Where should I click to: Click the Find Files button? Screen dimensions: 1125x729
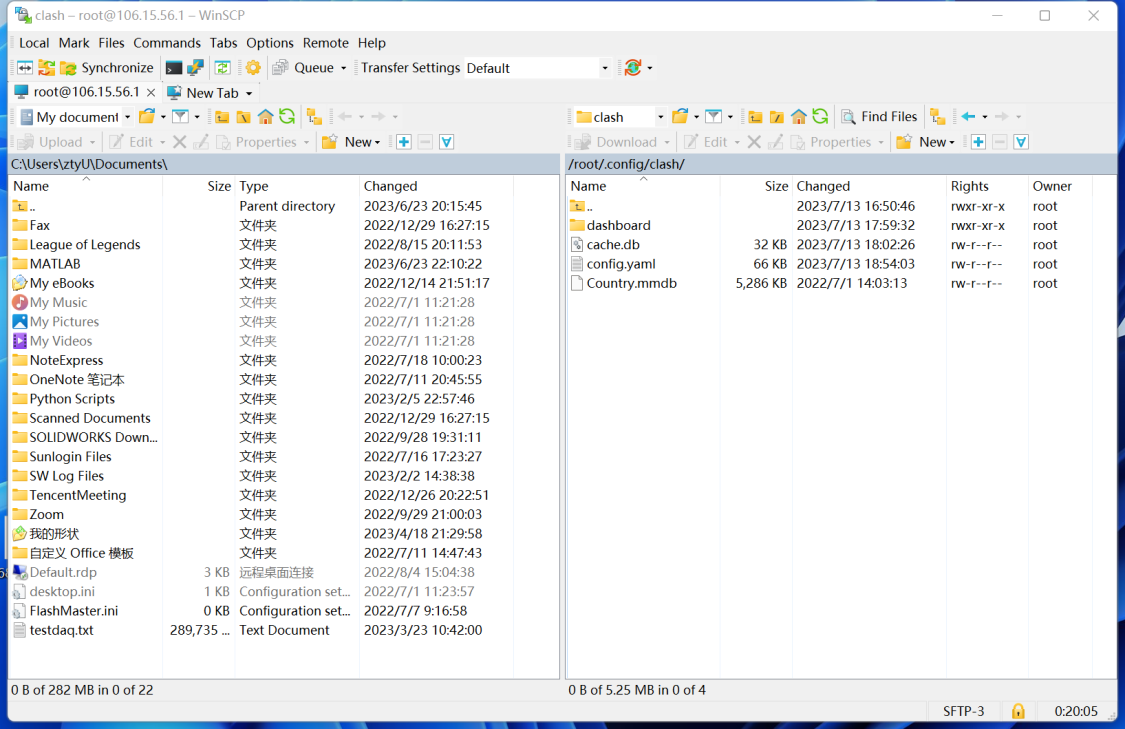(x=880, y=116)
